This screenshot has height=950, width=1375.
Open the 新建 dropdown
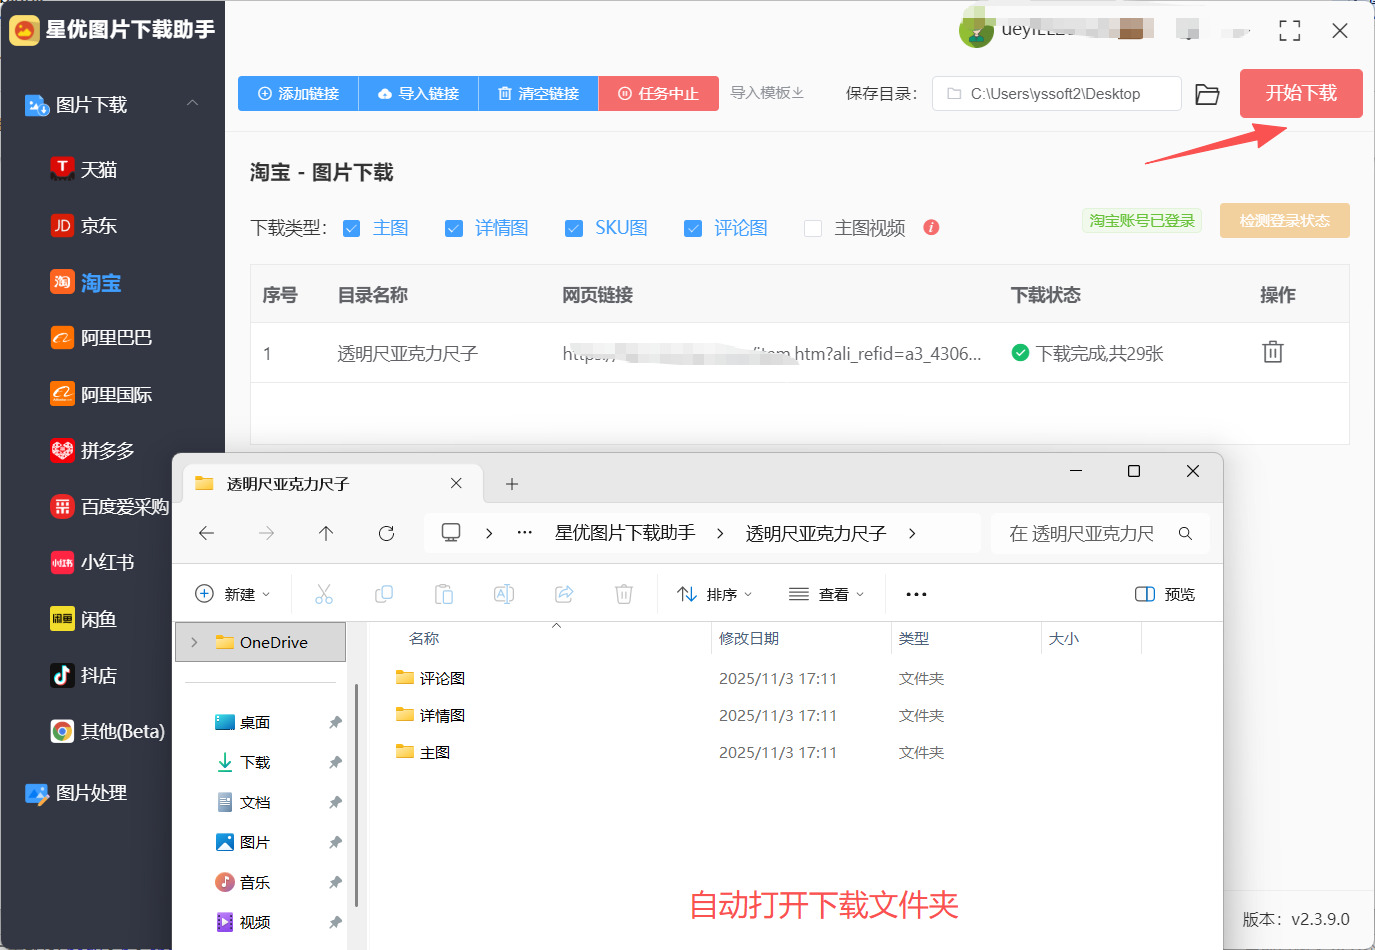pyautogui.click(x=233, y=594)
